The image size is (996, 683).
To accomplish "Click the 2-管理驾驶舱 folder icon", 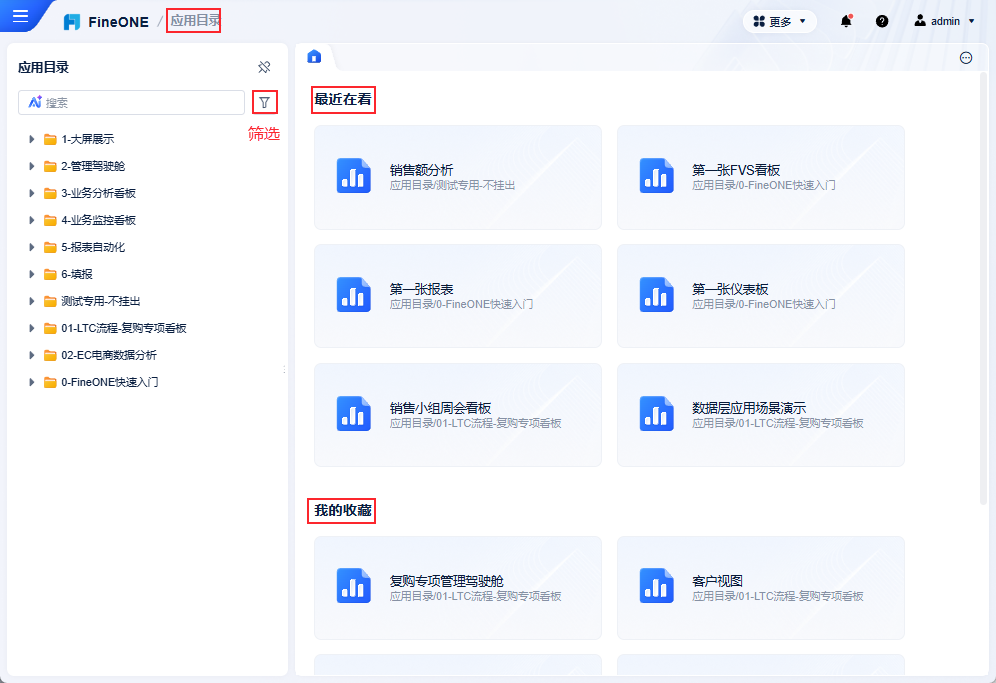I will point(50,166).
